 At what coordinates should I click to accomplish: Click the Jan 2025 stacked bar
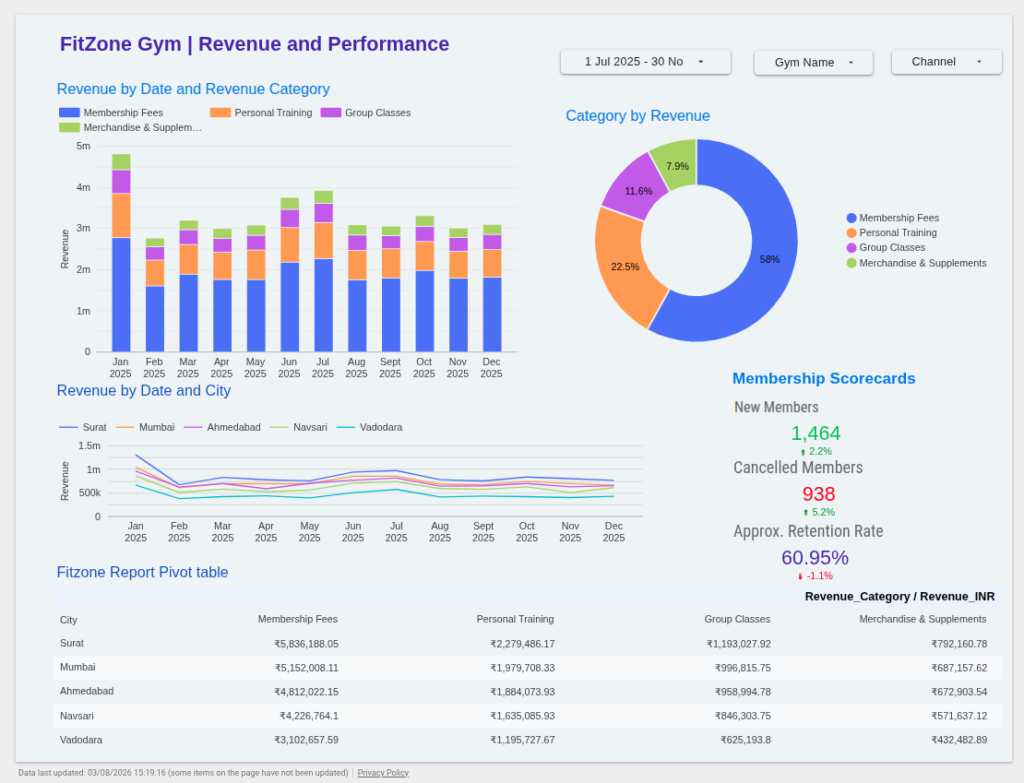[x=121, y=253]
